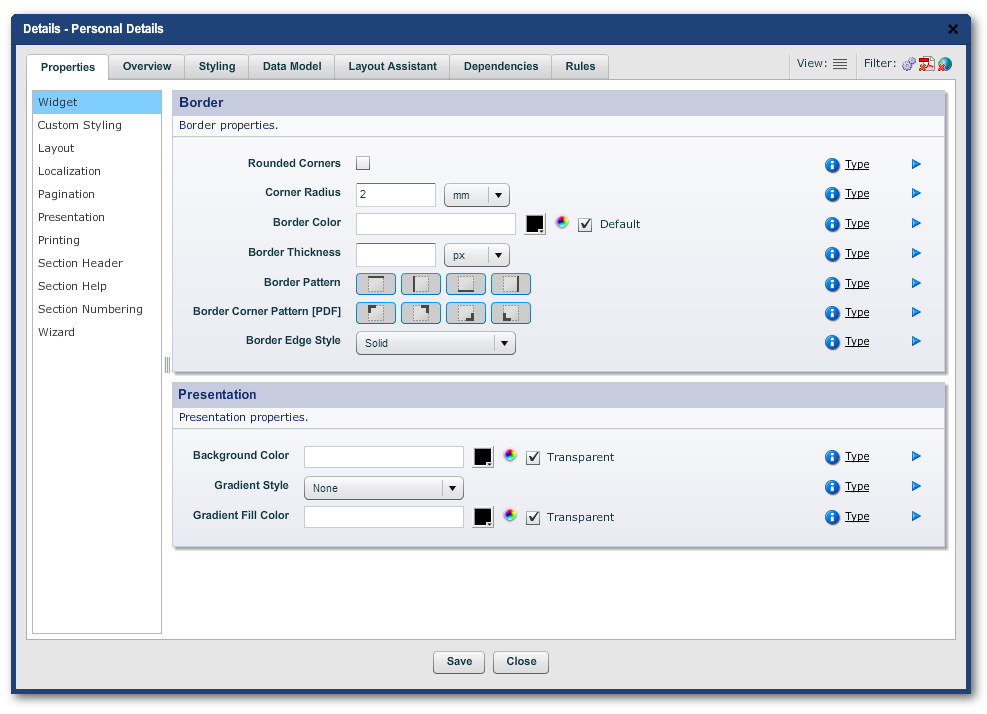Expand blue arrow for Border Thickness row
987x714 pixels.
(x=916, y=253)
